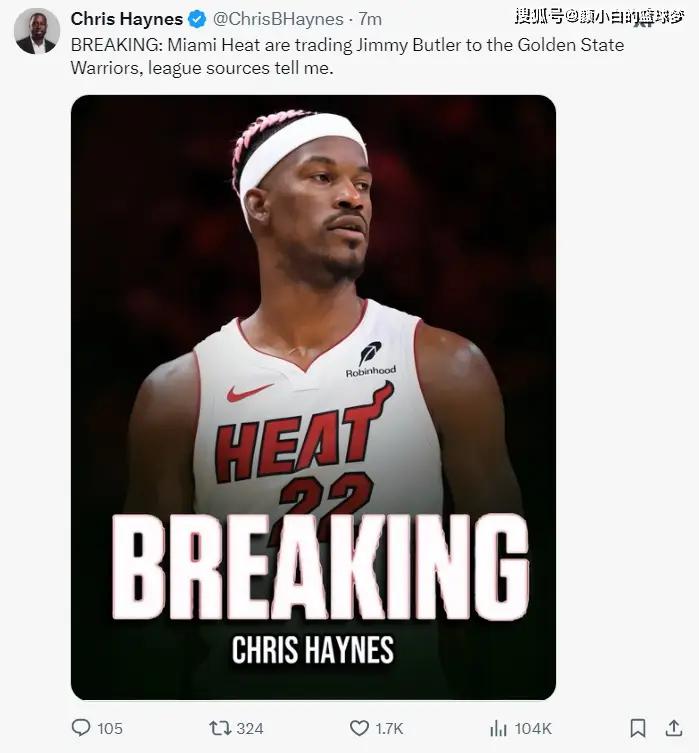The image size is (699, 753).
Task: Click the 324 retweets count
Action: click(250, 729)
